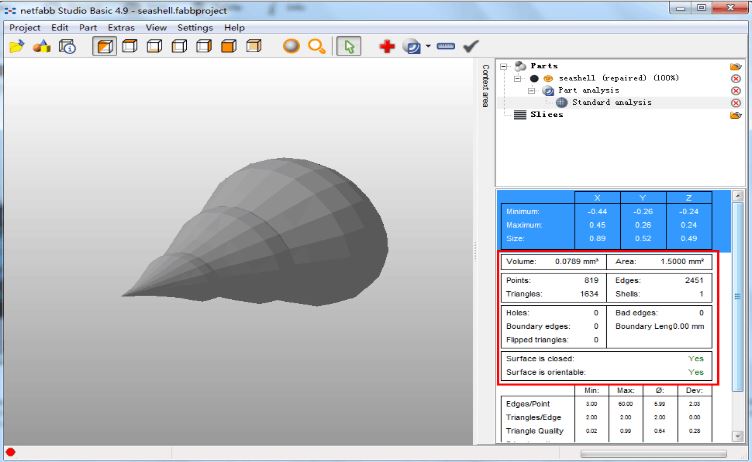The image size is (752, 462).
Task: Click the Context area vertical label
Action: (485, 86)
